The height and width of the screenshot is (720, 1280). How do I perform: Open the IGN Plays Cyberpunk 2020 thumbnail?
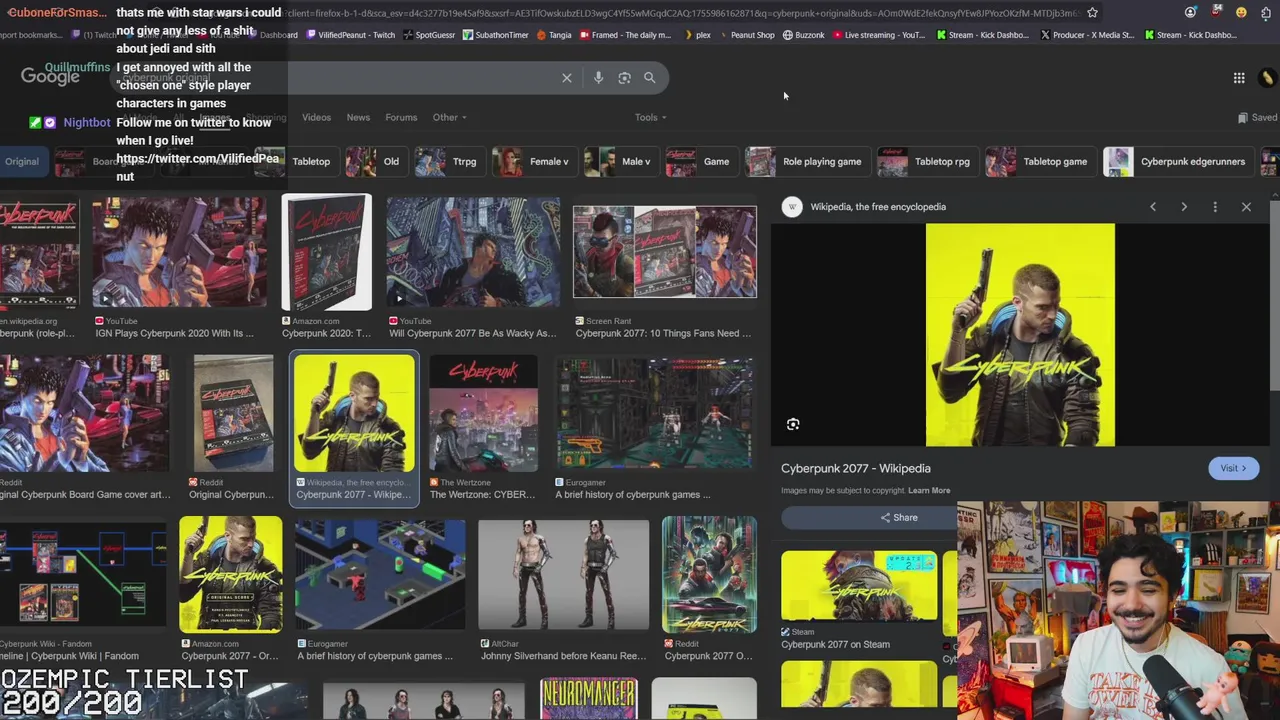tap(180, 252)
